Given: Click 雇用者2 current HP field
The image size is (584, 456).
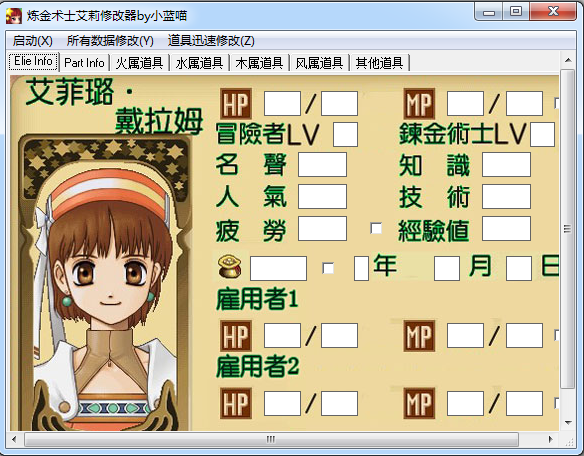Looking at the screenshot, I should pyautogui.click(x=282, y=403).
